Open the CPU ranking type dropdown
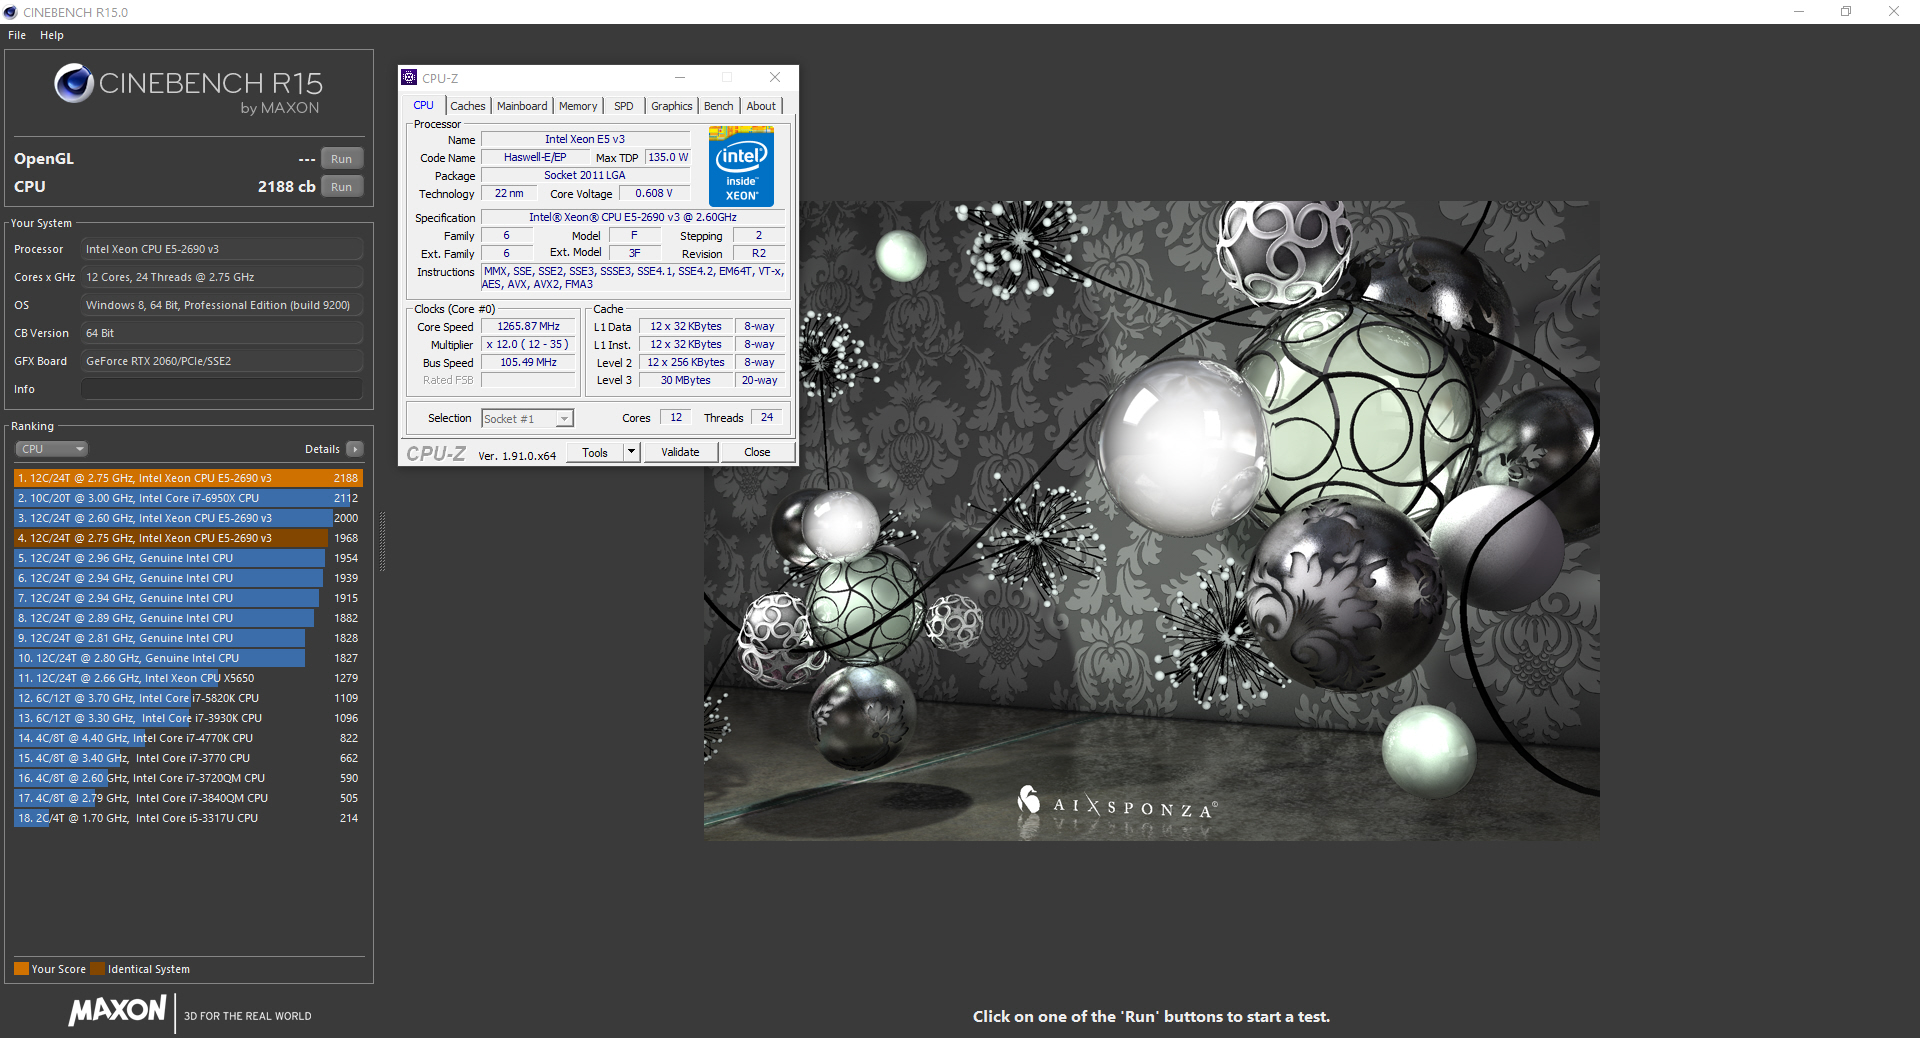This screenshot has width=1920, height=1038. (51, 449)
